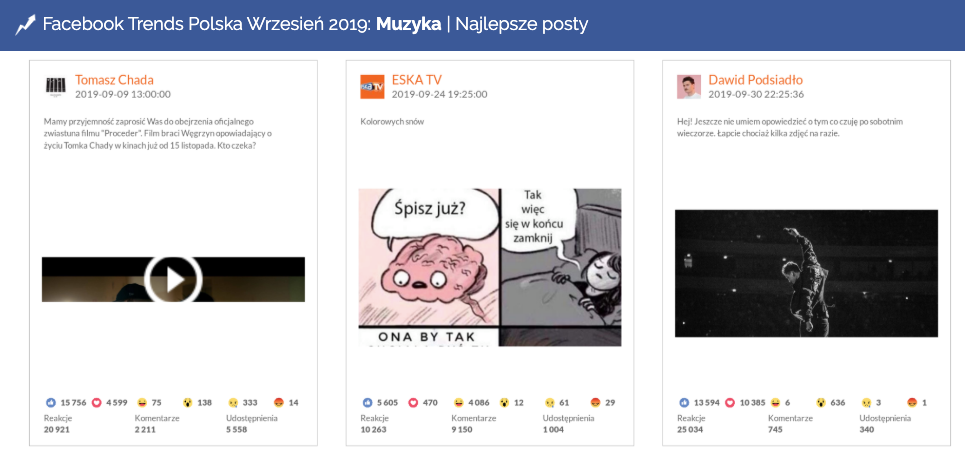Click heart reaction on Dawid Podsiadło post
Screen dimensions: 965x462
[x=730, y=403]
